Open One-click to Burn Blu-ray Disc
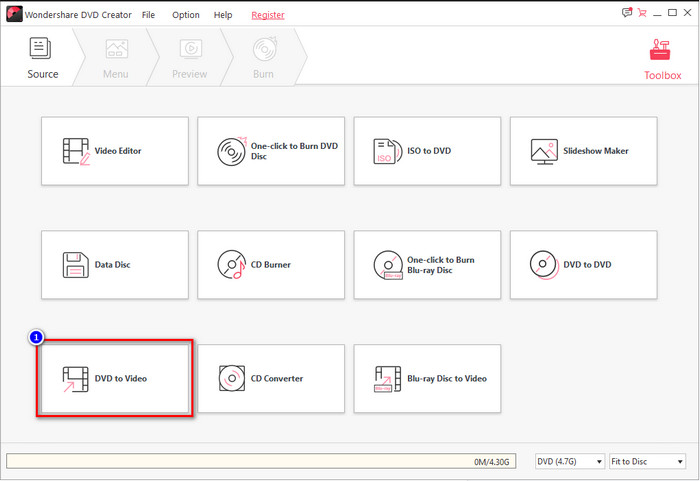Image resolution: width=700 pixels, height=481 pixels. [427, 265]
